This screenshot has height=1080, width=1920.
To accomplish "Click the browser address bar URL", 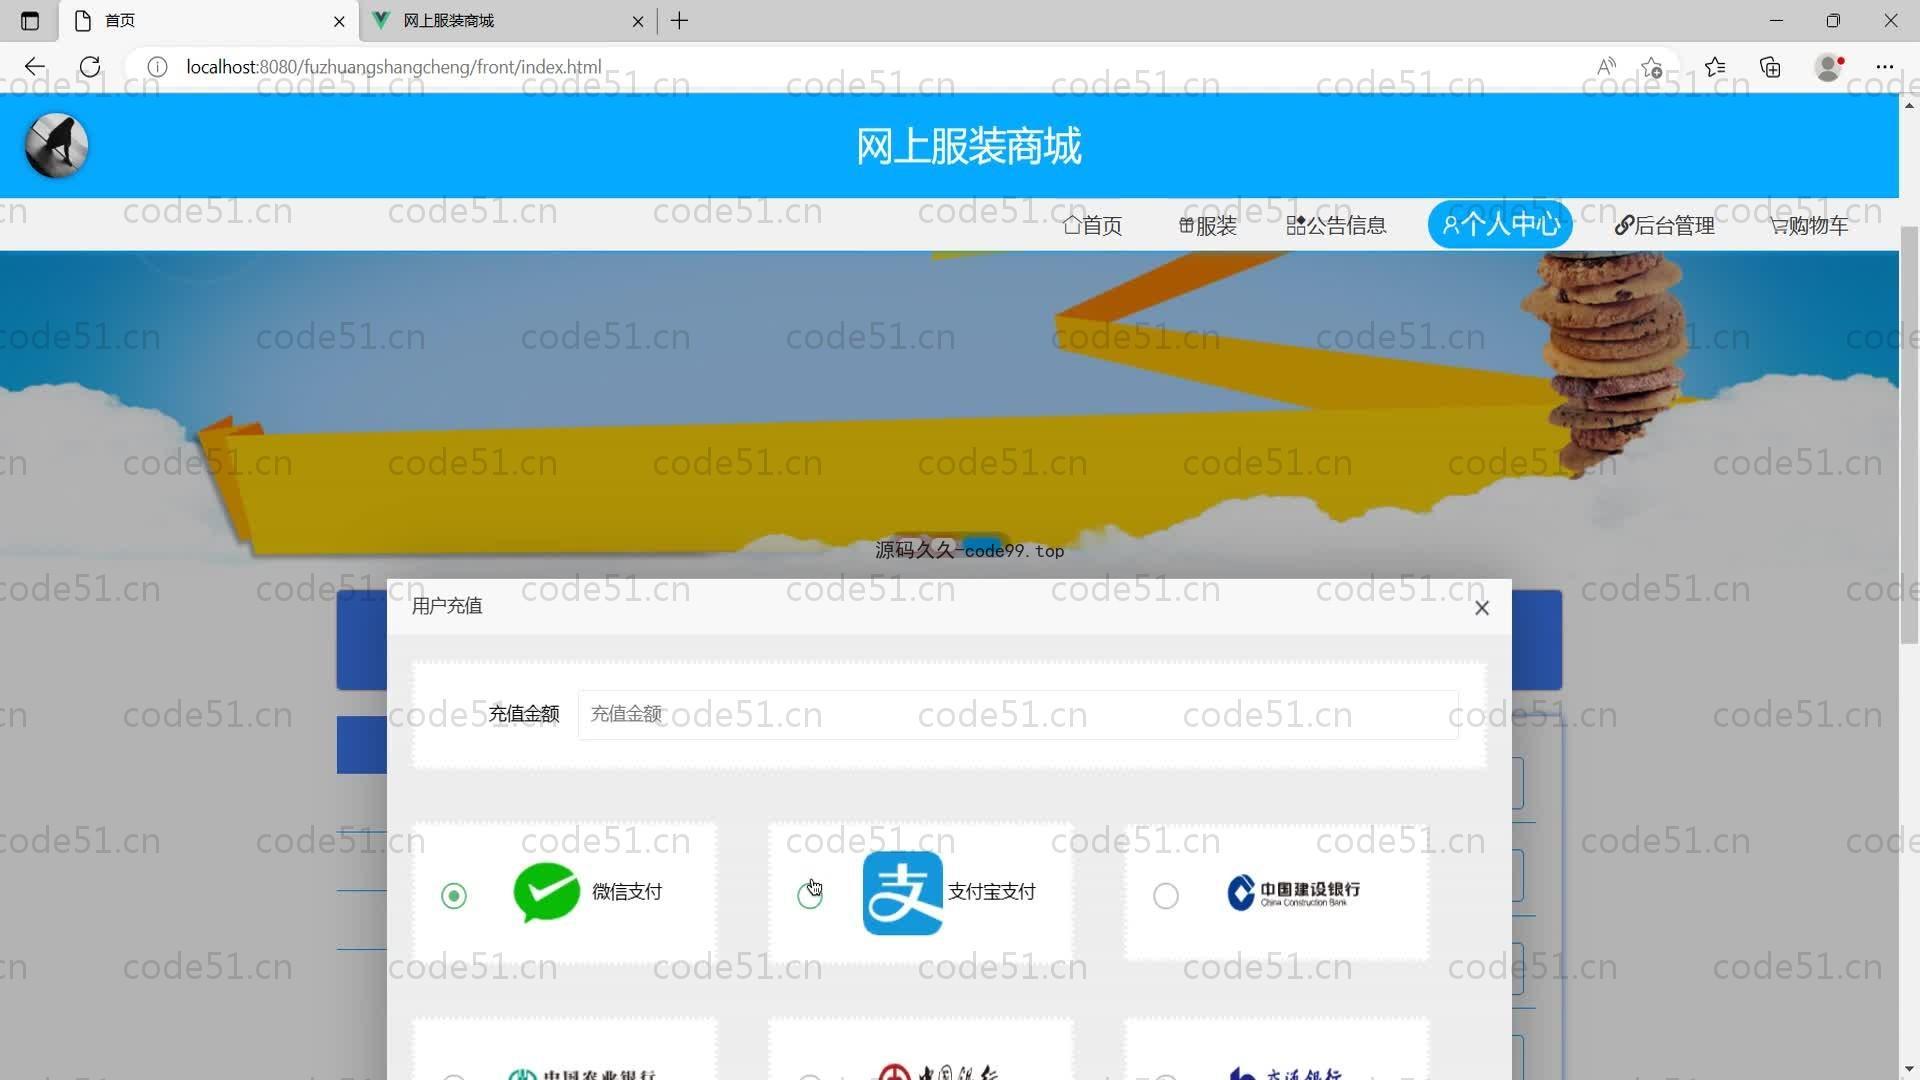I will click(x=394, y=67).
